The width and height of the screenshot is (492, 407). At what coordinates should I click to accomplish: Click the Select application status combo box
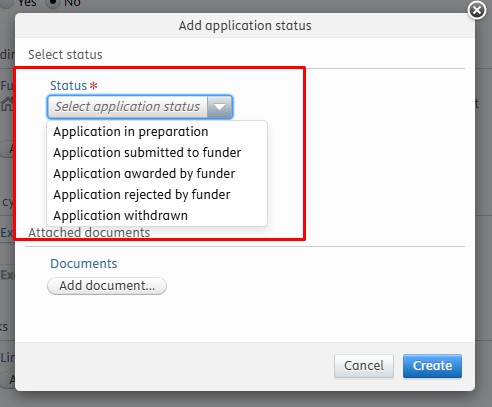[140, 107]
